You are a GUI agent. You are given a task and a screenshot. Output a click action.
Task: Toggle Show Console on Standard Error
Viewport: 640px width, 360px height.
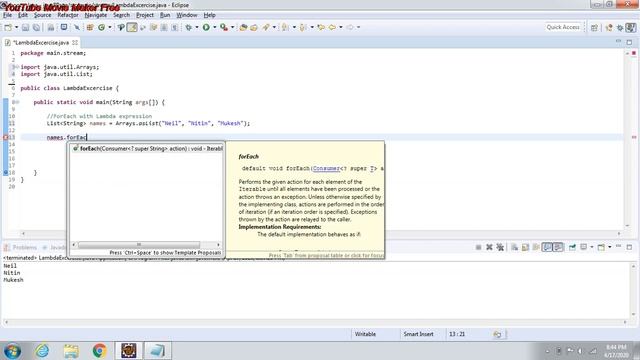point(558,247)
